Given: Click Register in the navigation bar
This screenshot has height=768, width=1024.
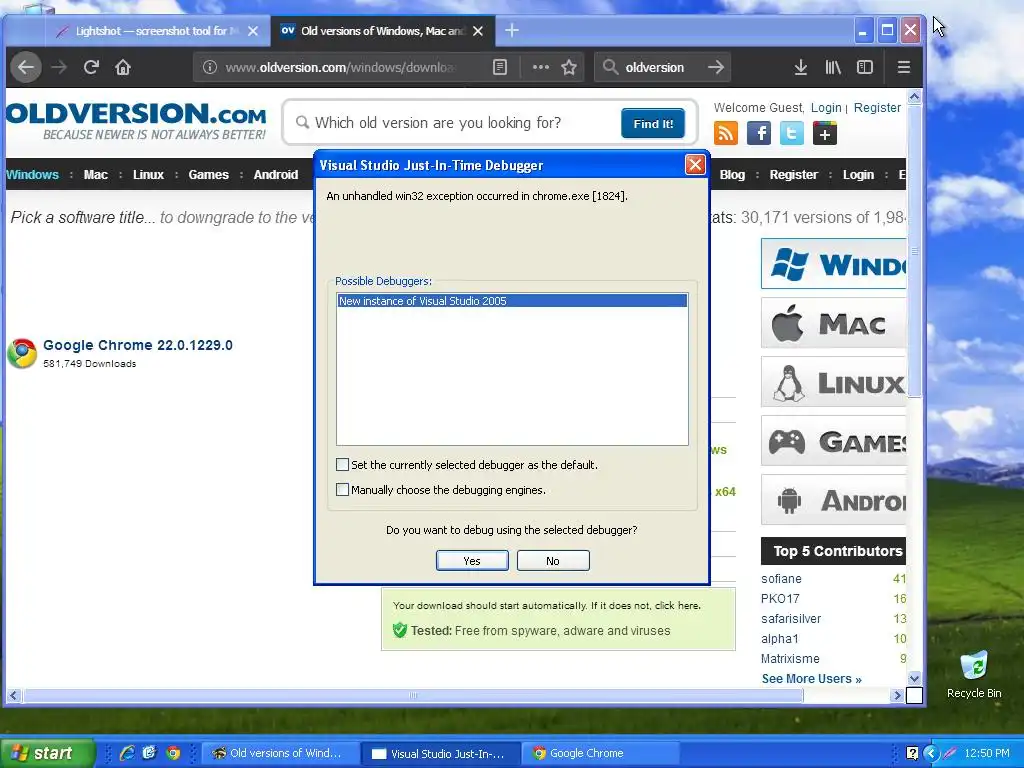Looking at the screenshot, I should [x=793, y=174].
